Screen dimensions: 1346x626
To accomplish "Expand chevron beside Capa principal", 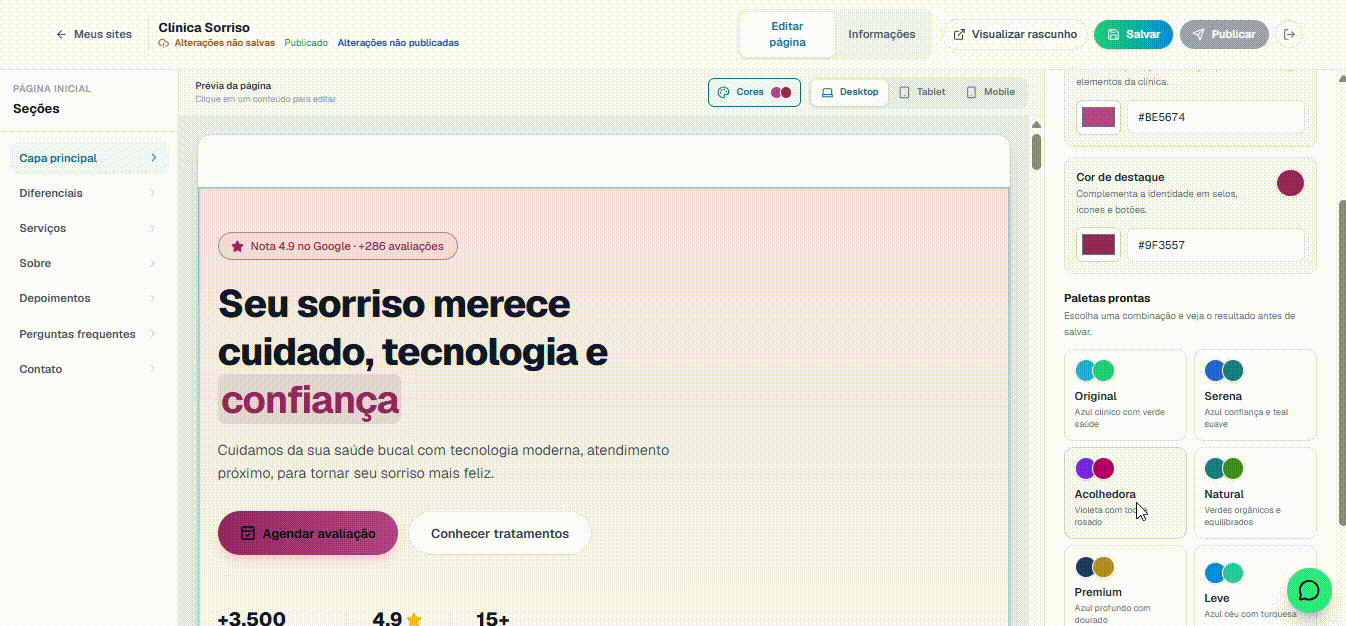I will [153, 158].
